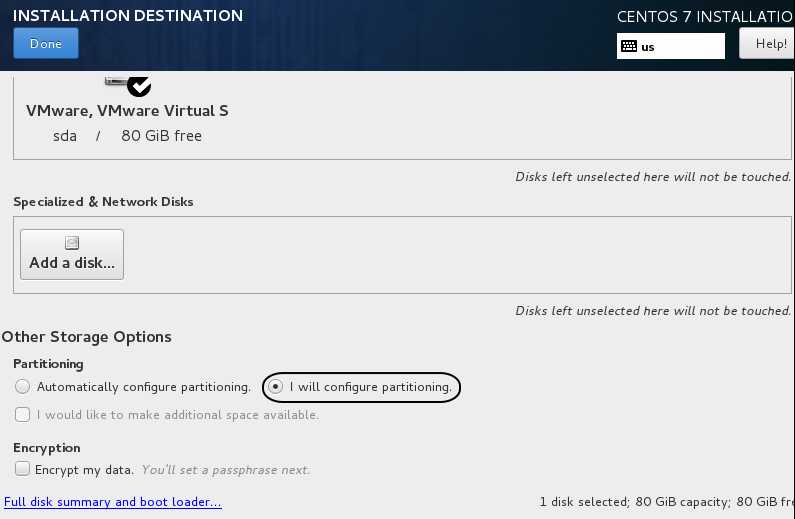Click the CENTOS 7 INSTALLATION title

(x=705, y=17)
